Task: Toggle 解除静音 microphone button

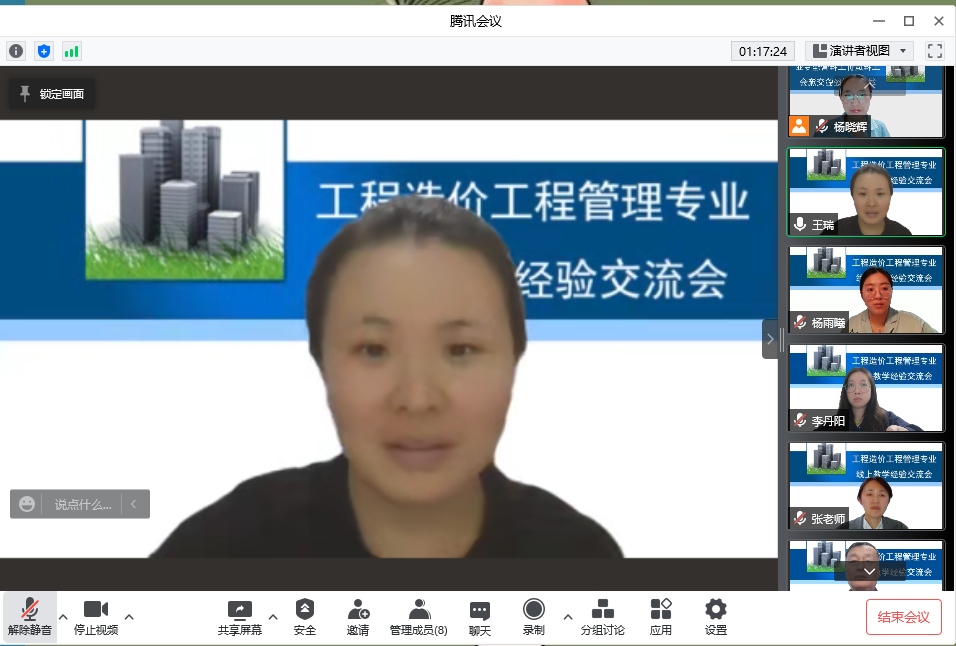Action: click(x=30, y=616)
